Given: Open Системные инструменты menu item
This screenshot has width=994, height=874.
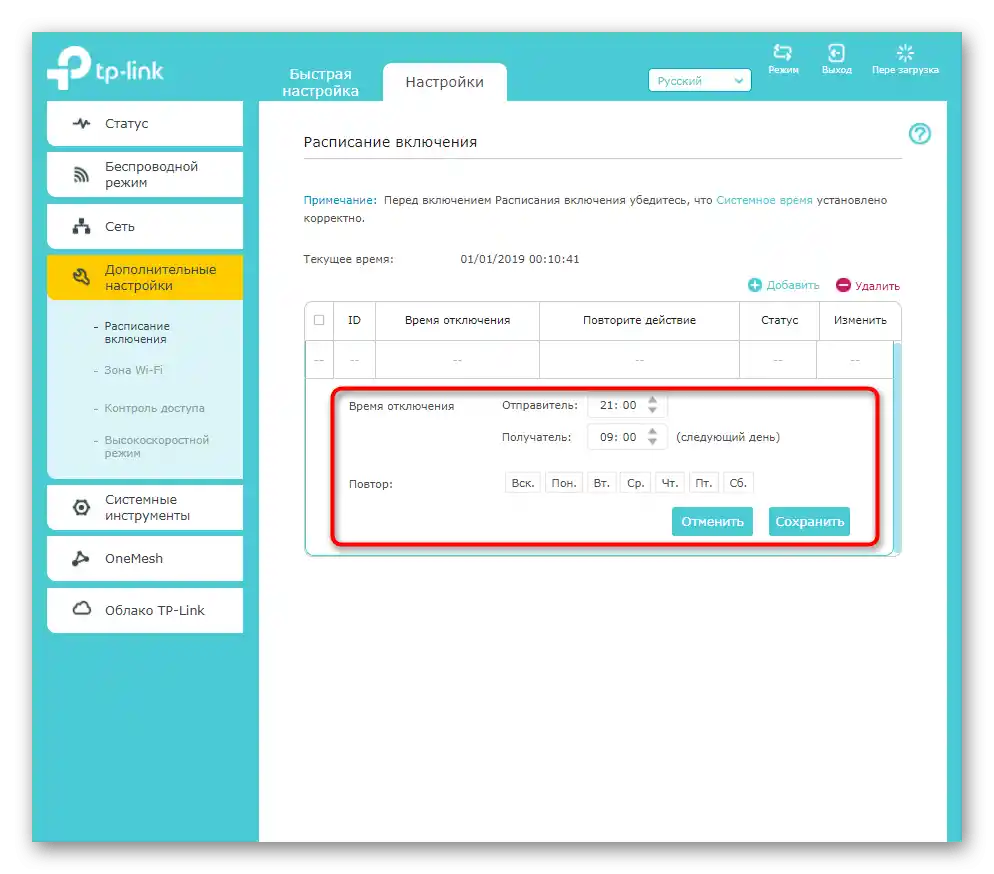Looking at the screenshot, I should [x=145, y=507].
